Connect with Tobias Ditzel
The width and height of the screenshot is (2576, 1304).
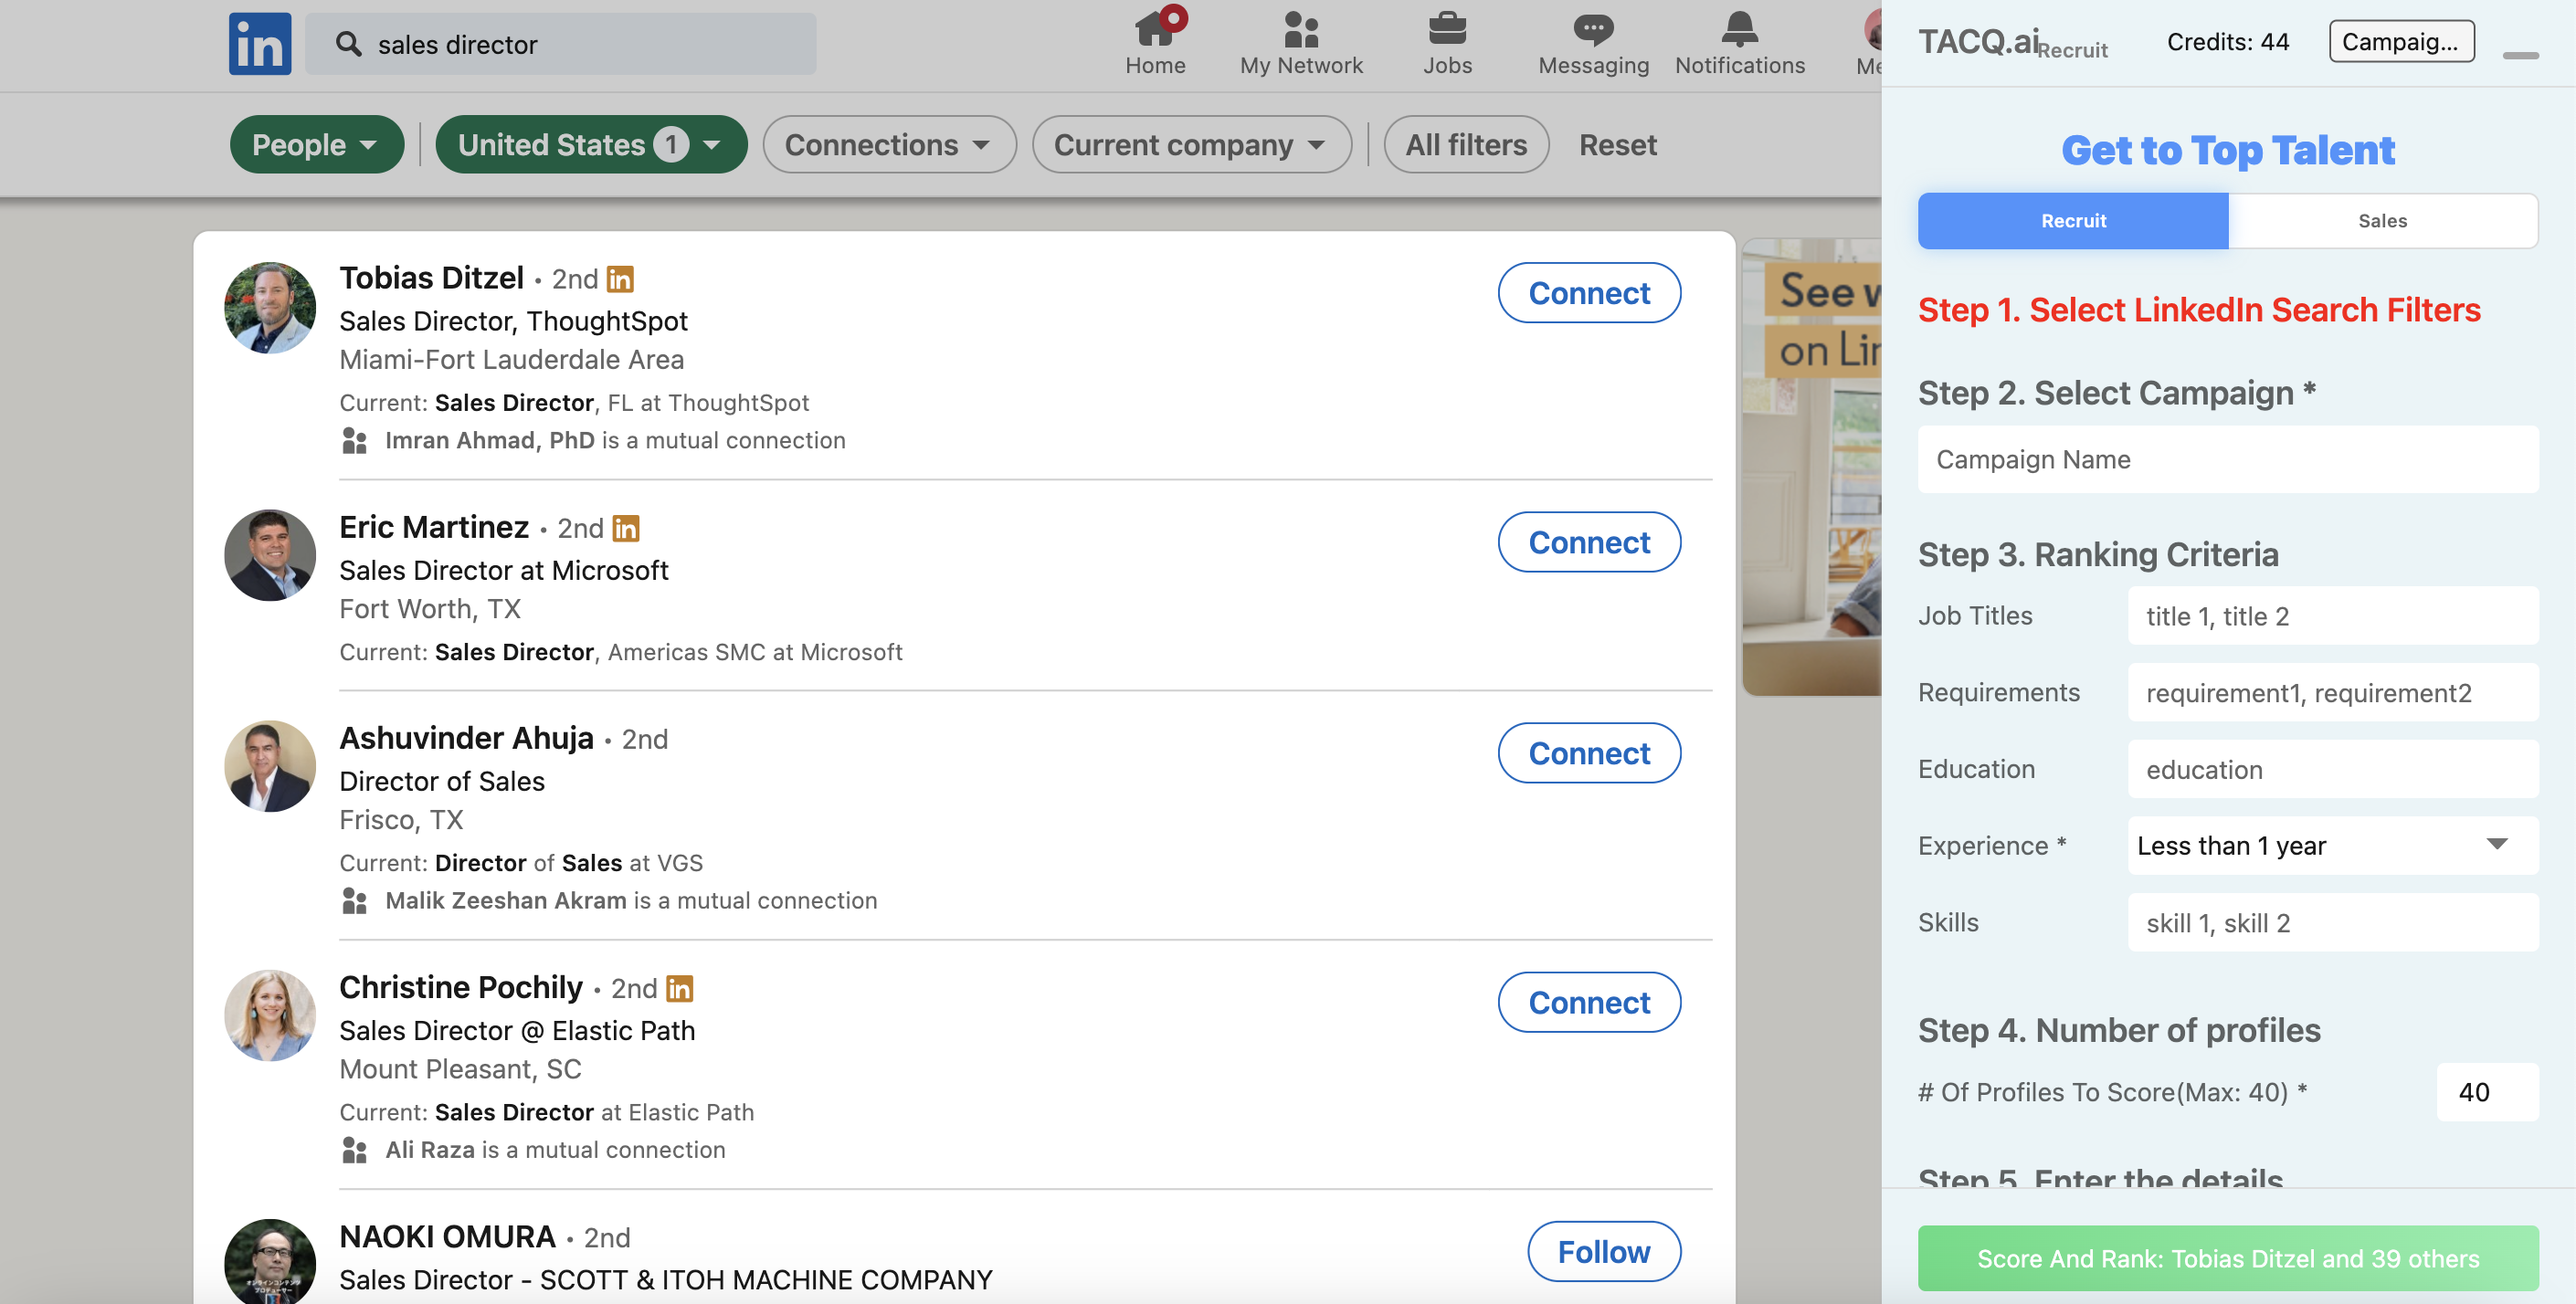click(1589, 293)
